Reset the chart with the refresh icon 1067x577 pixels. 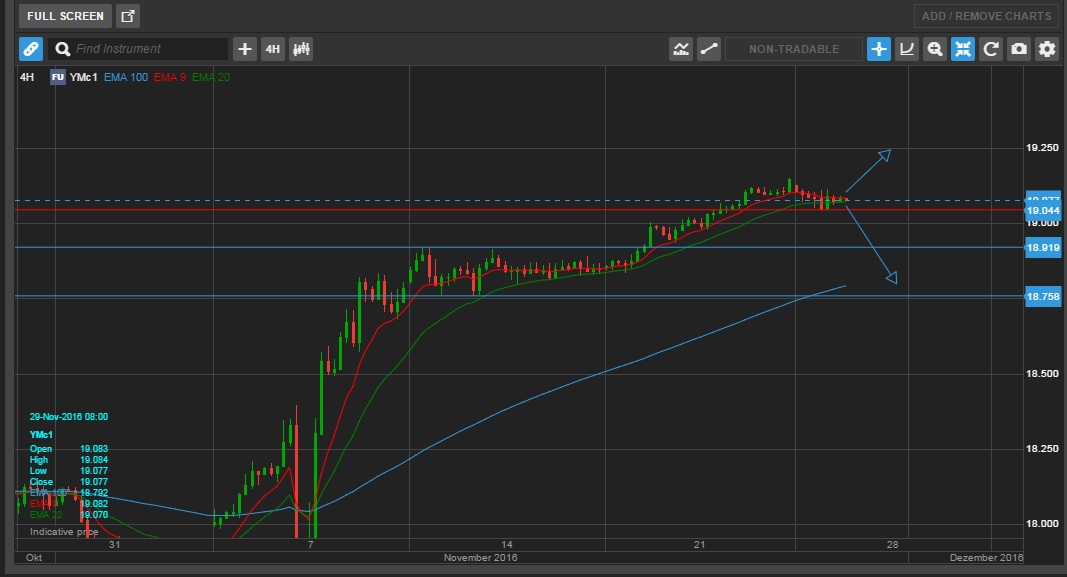point(991,49)
